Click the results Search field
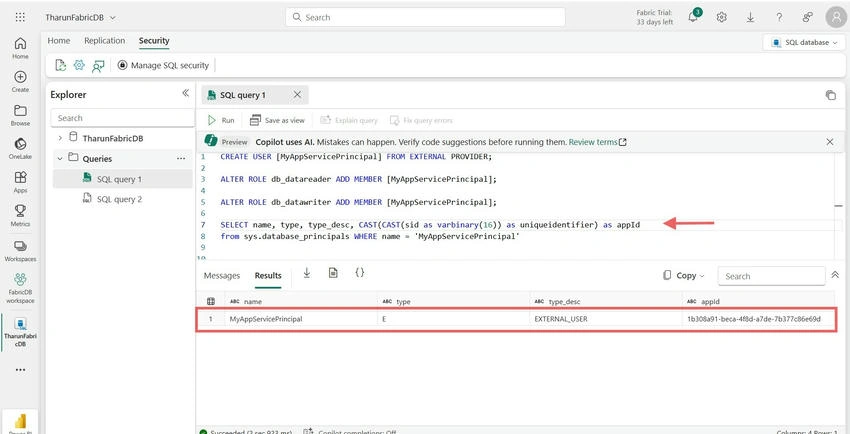 coord(771,276)
